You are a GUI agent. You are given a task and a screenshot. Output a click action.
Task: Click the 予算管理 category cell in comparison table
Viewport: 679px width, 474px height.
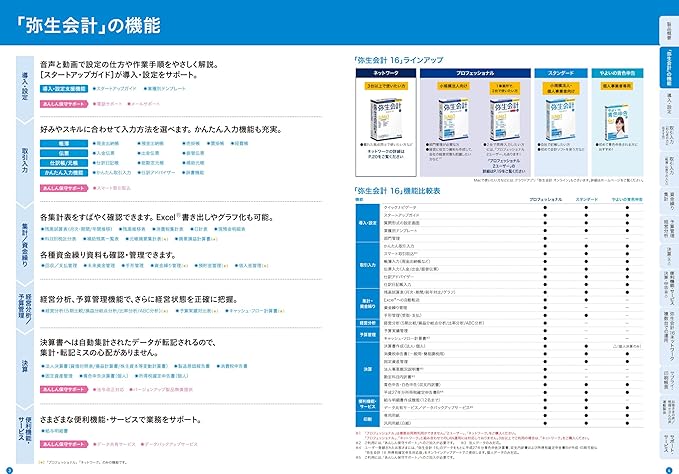(x=368, y=335)
